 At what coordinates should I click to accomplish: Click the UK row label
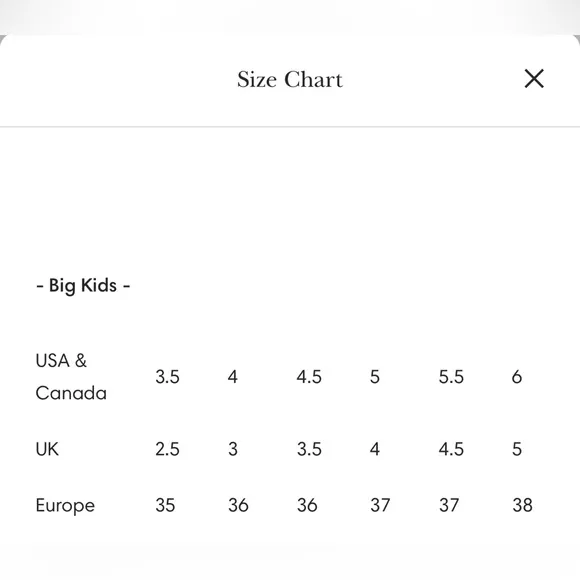pos(47,449)
